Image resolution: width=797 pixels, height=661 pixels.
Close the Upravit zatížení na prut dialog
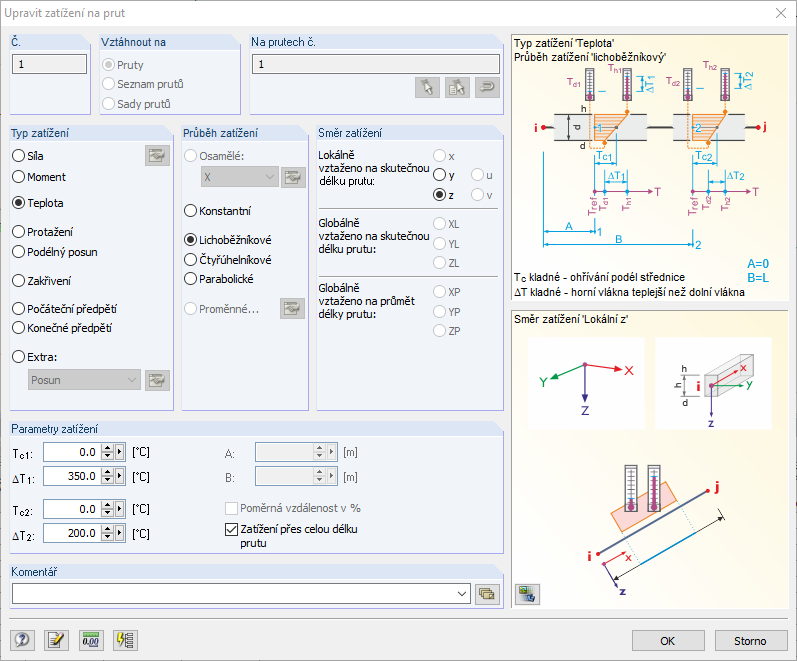(781, 13)
